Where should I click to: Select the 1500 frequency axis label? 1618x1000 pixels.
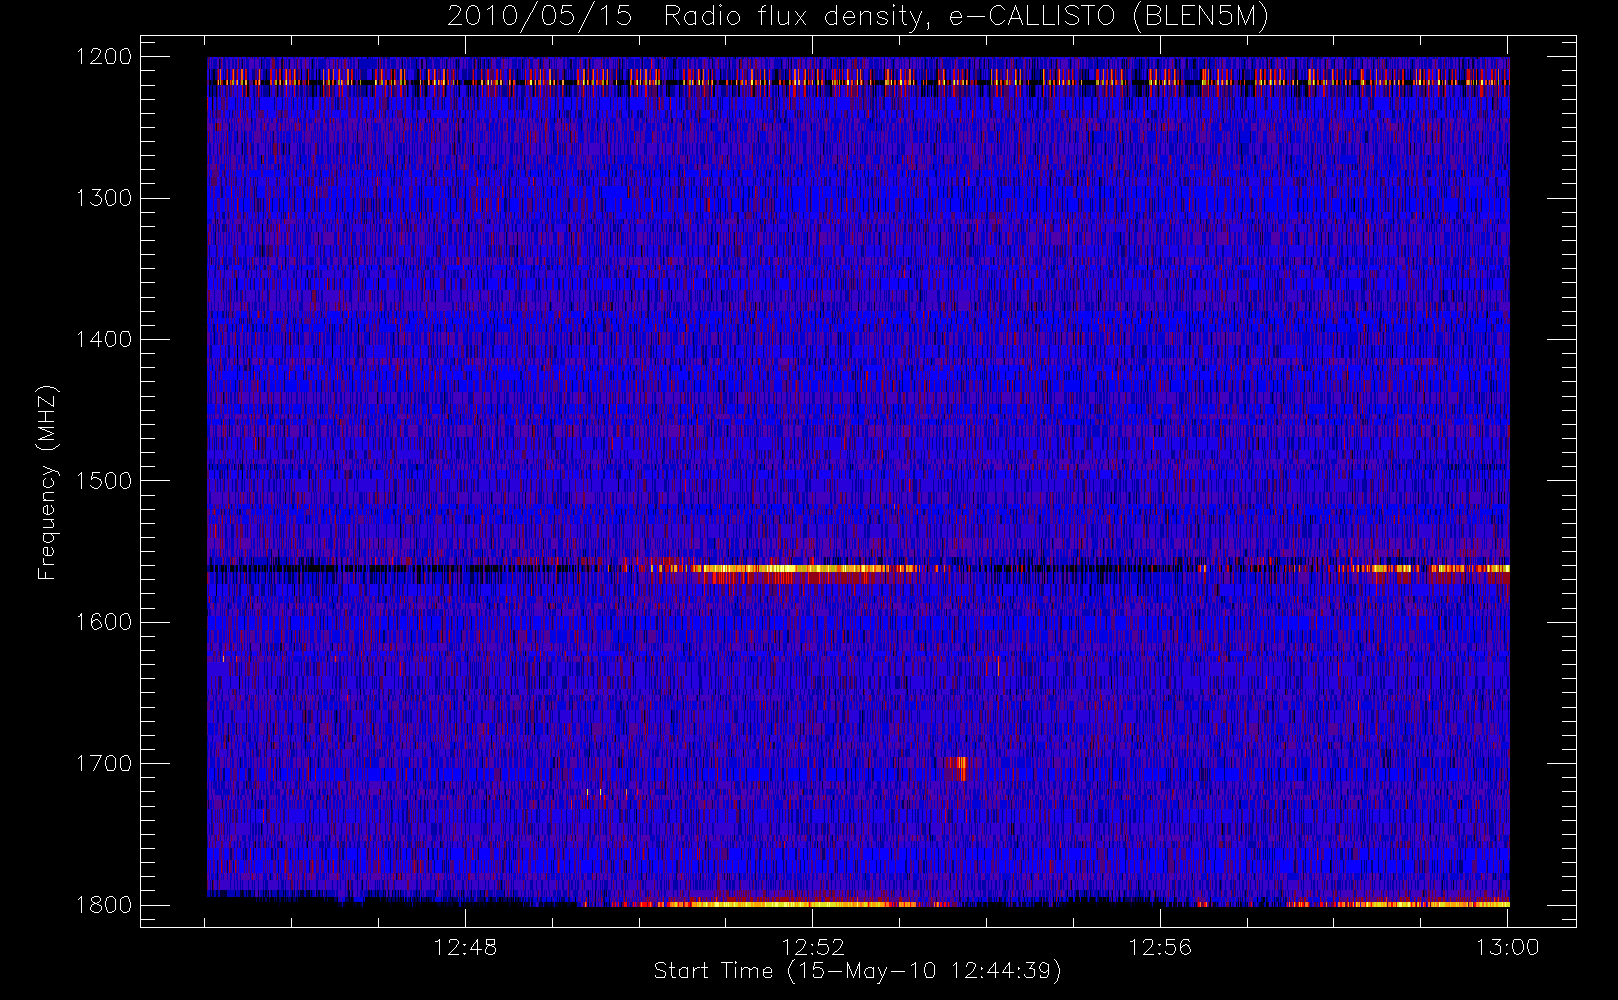[x=104, y=480]
